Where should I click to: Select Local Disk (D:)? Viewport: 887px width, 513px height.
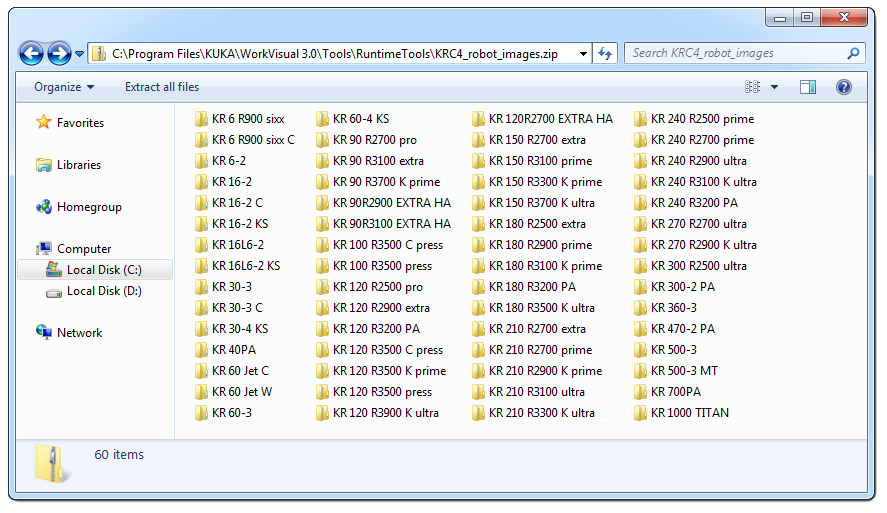click(x=94, y=291)
